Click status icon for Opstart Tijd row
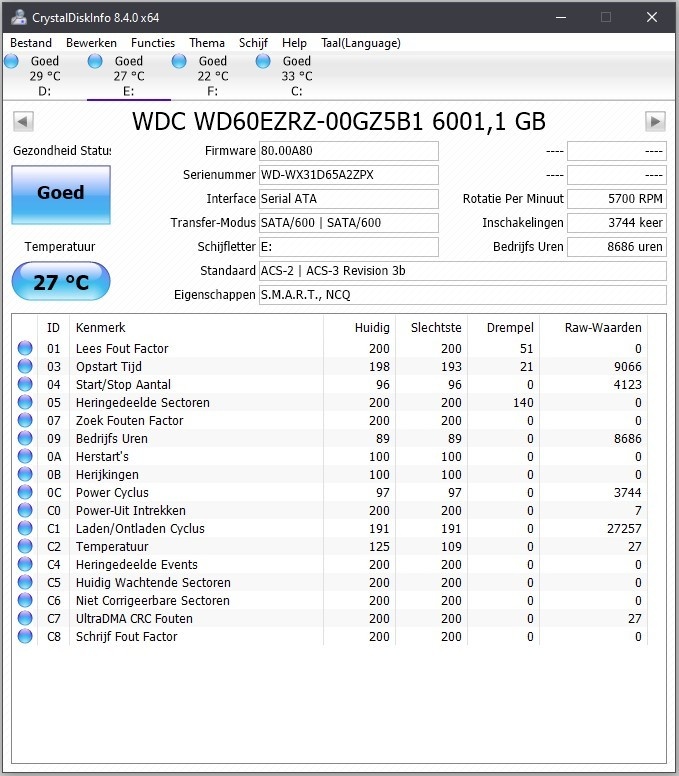 (25, 366)
